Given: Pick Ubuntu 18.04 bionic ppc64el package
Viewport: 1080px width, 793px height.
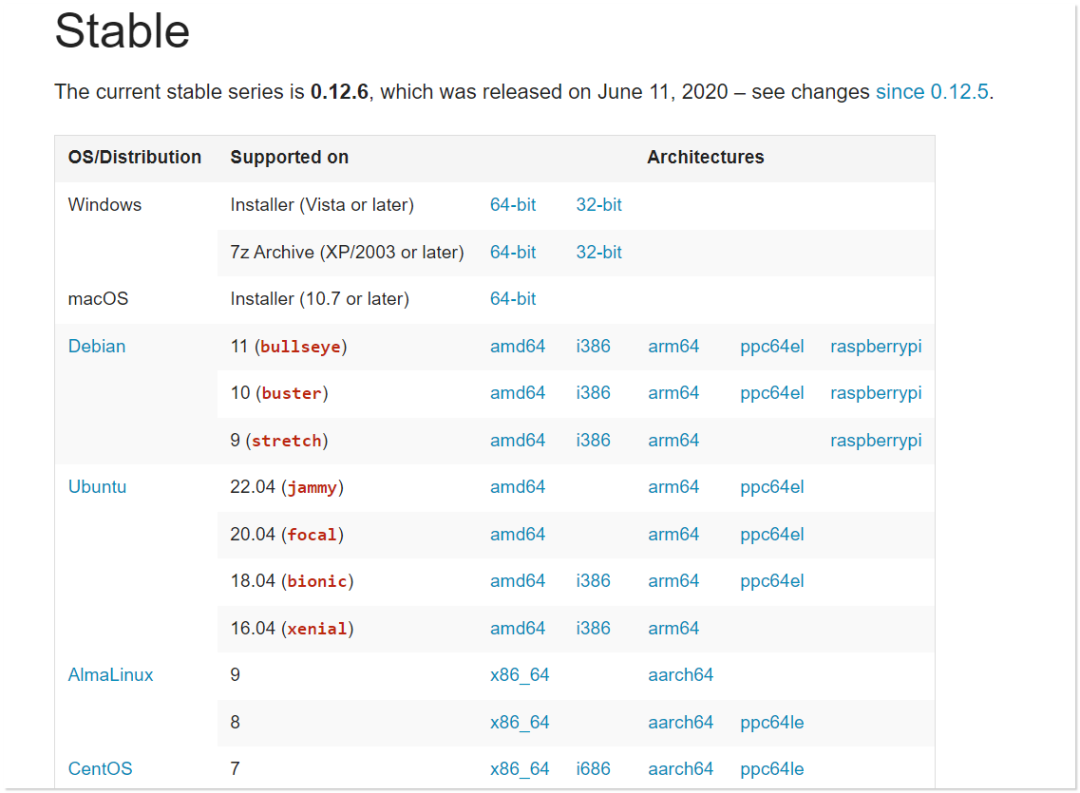Looking at the screenshot, I should (772, 581).
